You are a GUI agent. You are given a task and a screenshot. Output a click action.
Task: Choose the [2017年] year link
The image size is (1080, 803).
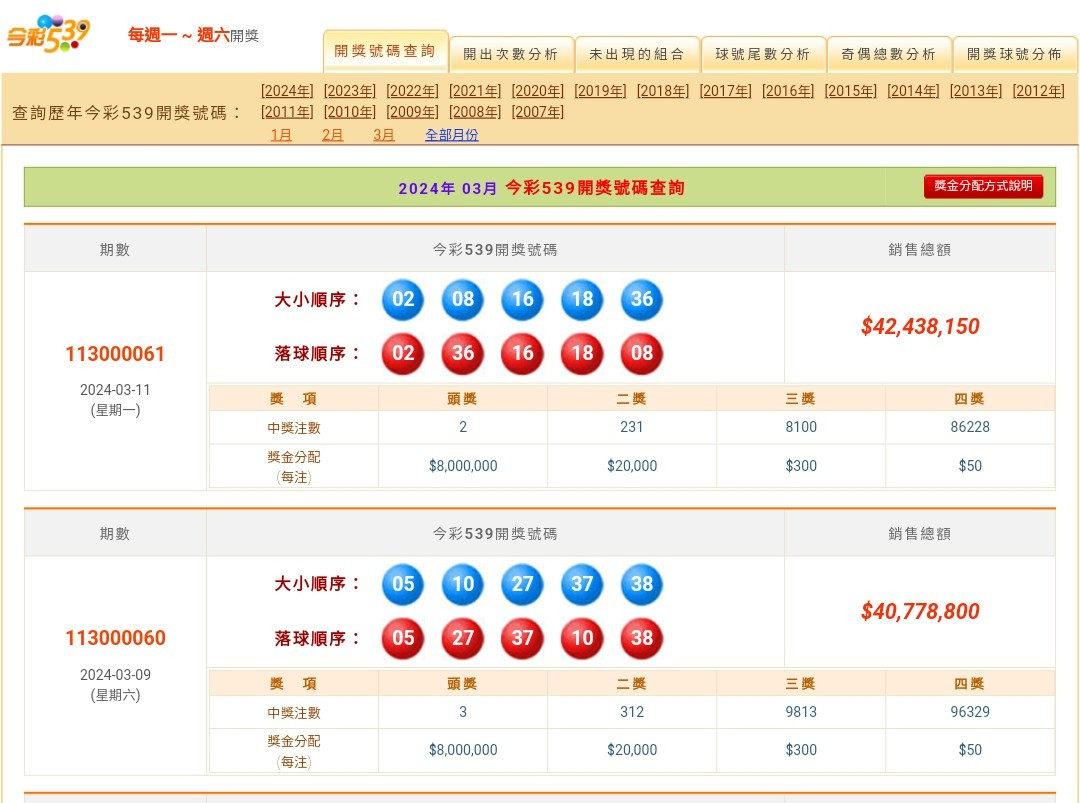726,91
